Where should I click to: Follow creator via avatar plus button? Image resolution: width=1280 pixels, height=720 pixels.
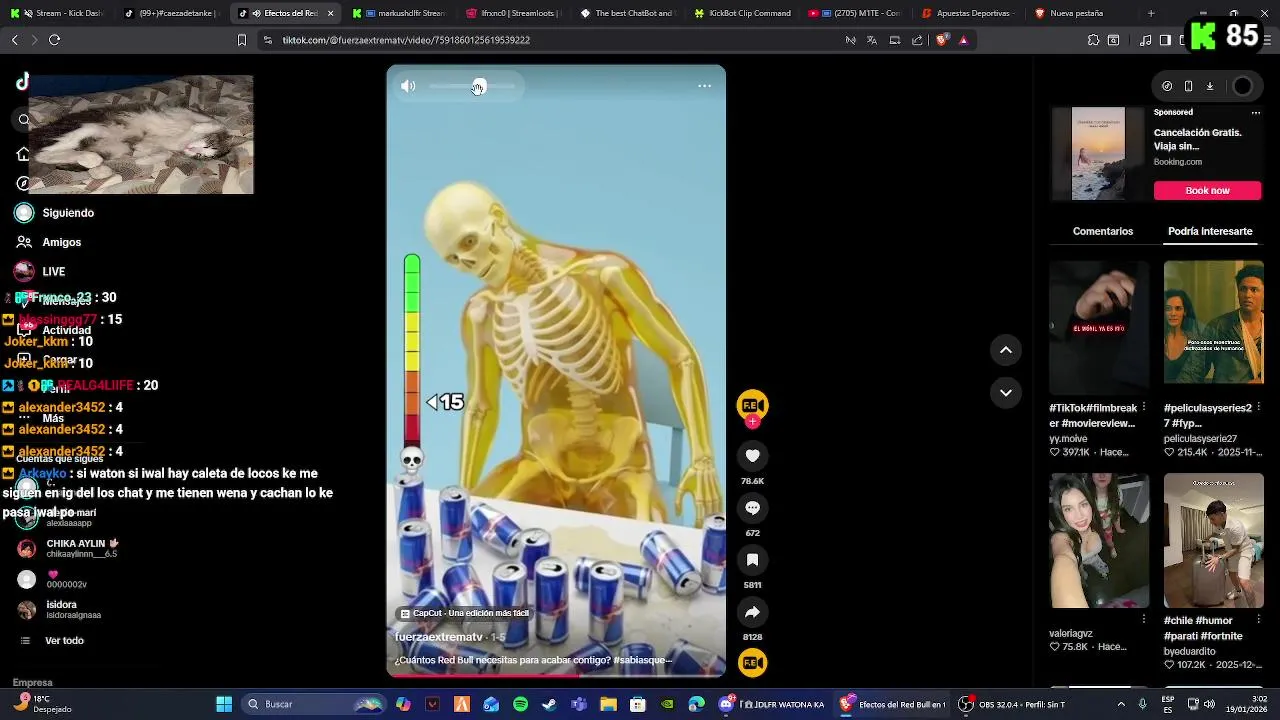753,422
